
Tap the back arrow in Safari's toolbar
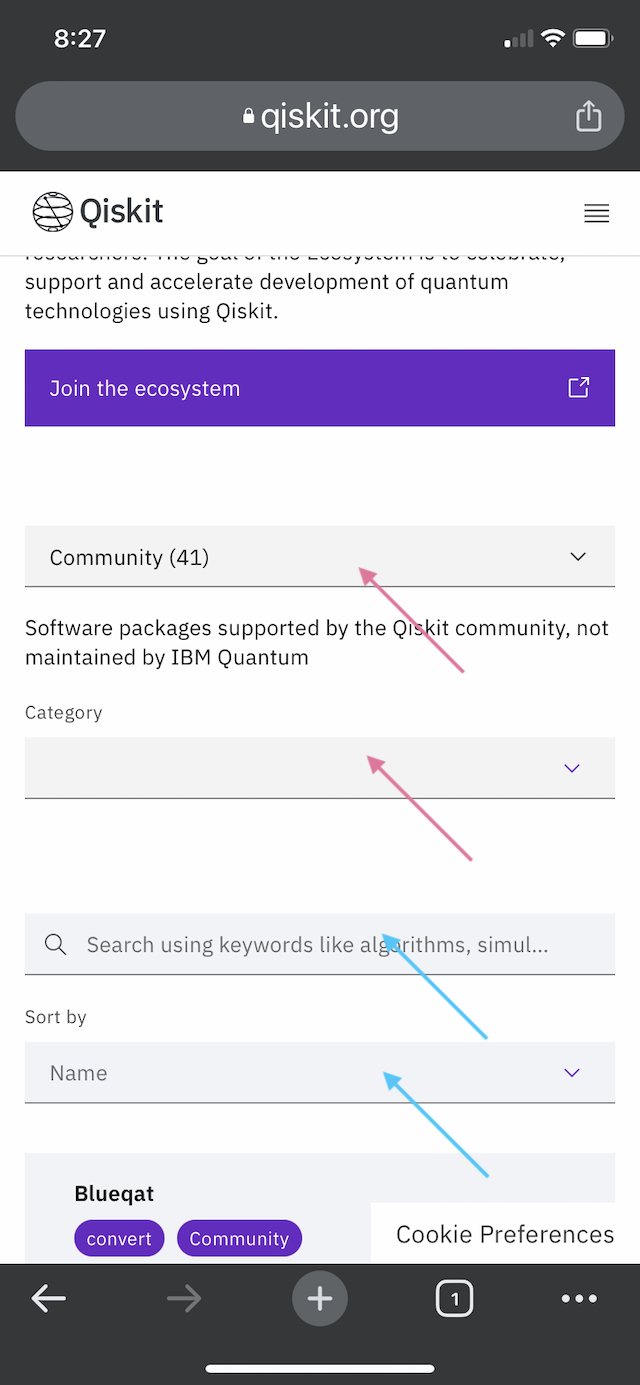click(48, 1298)
